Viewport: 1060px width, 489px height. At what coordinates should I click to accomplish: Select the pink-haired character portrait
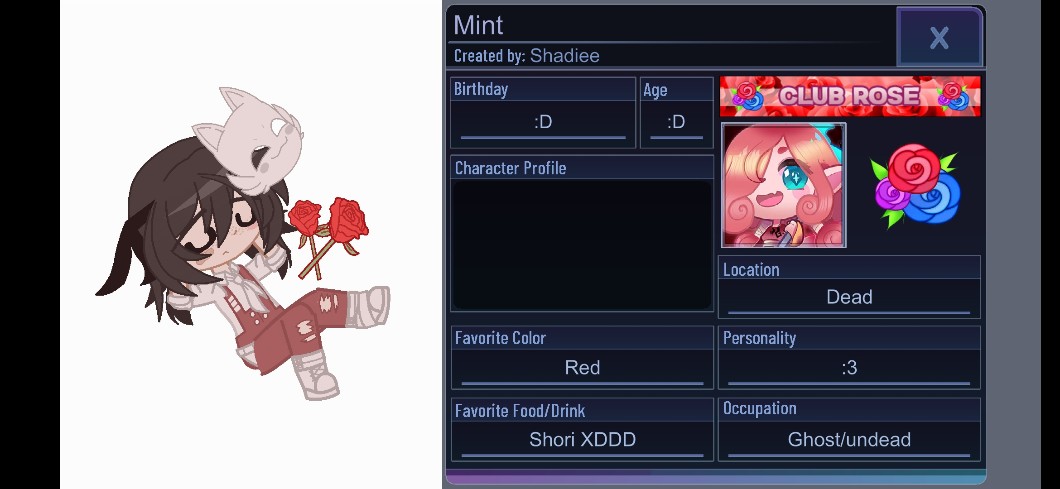coord(784,185)
